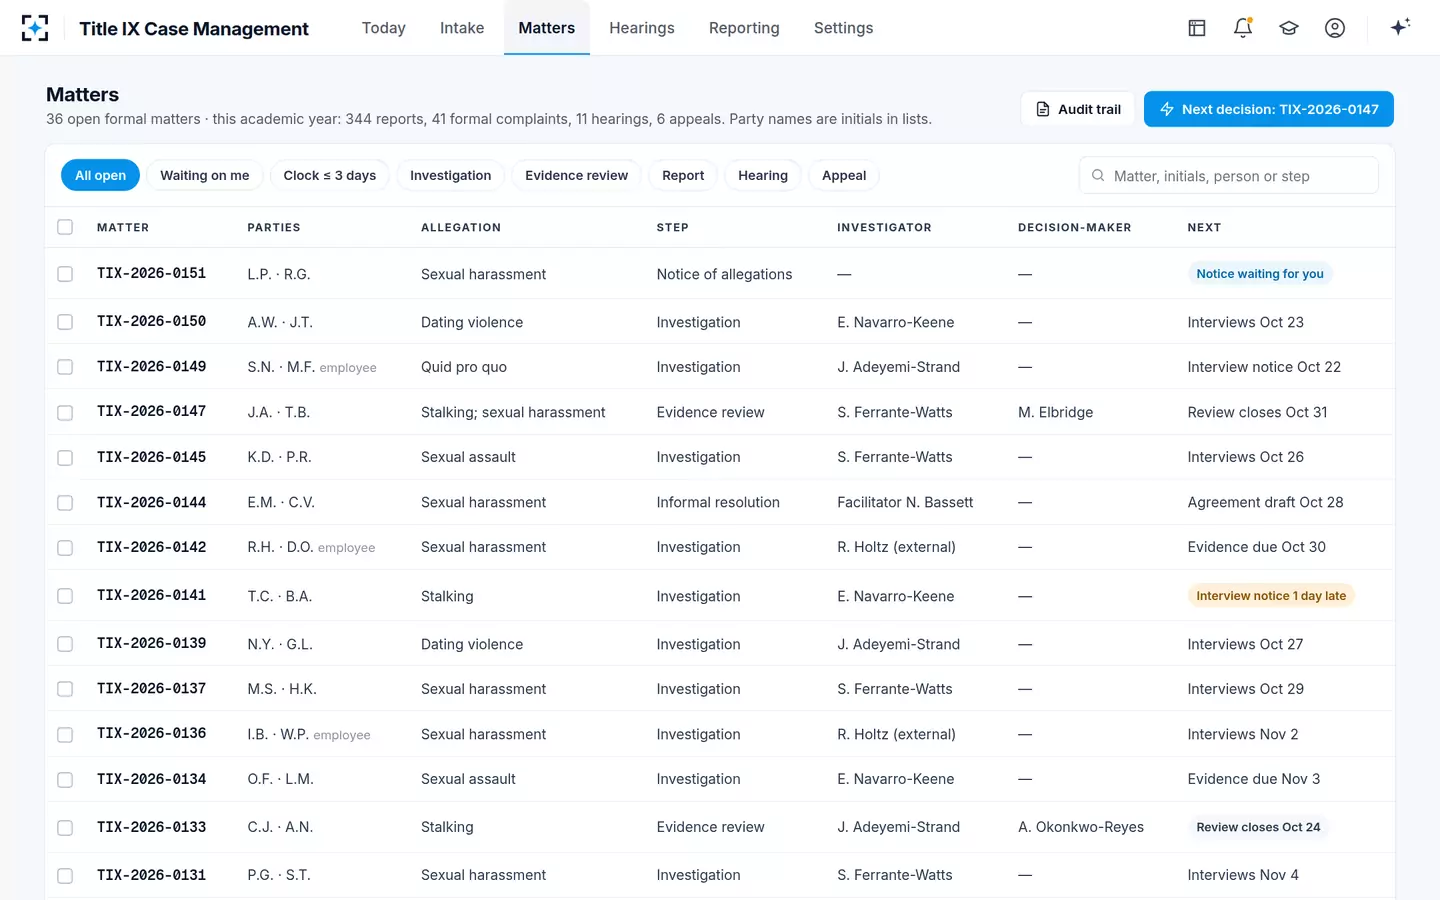Viewport: 1440px width, 900px height.
Task: Filter matters by Investigation step
Action: pyautogui.click(x=451, y=175)
